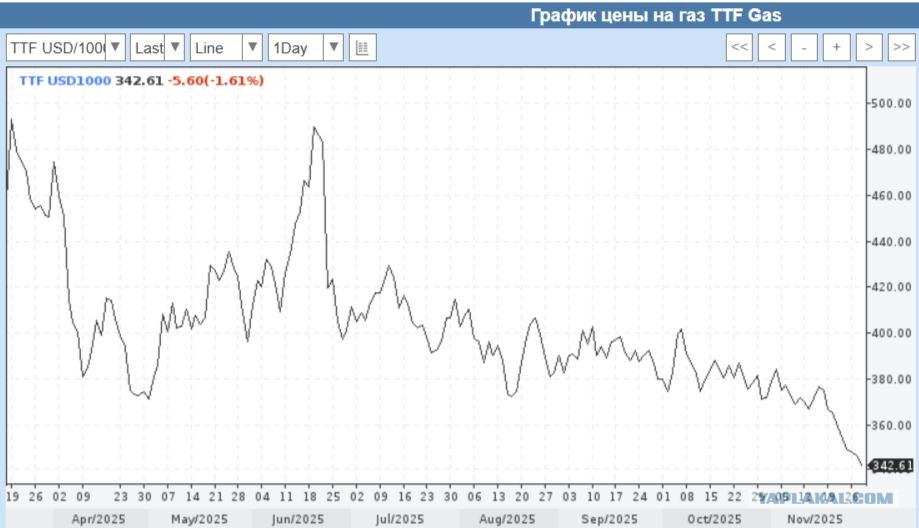Click the 360.00 price axis label
919x528 pixels.
[891, 425]
